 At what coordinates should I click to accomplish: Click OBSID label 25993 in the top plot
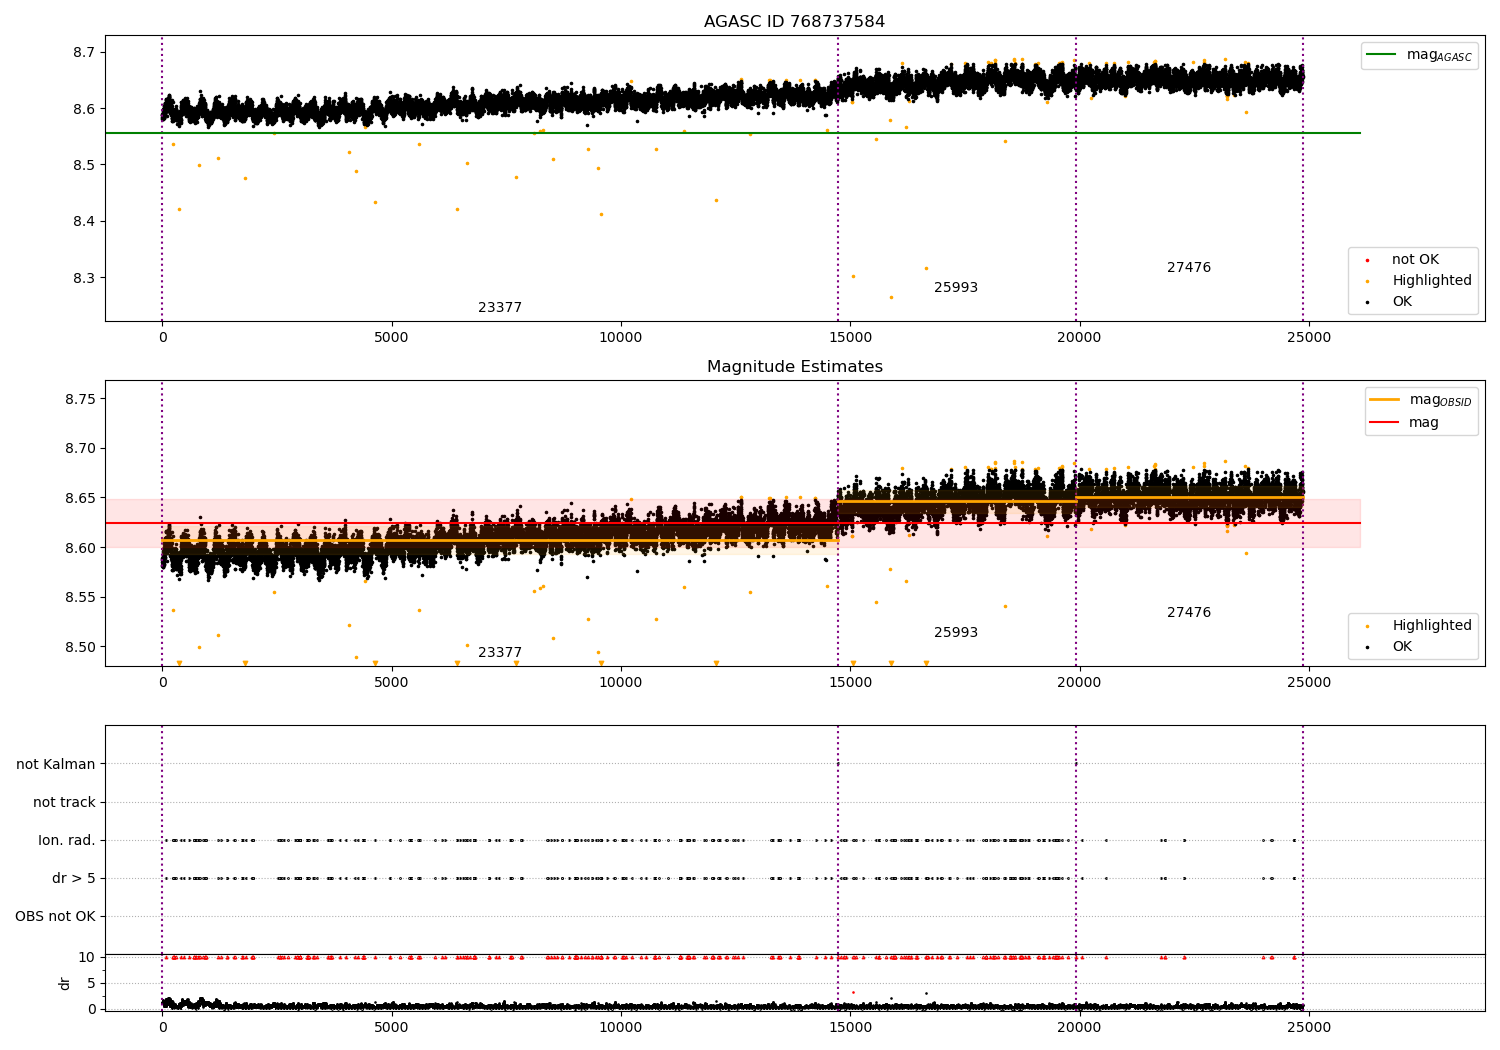pos(956,288)
